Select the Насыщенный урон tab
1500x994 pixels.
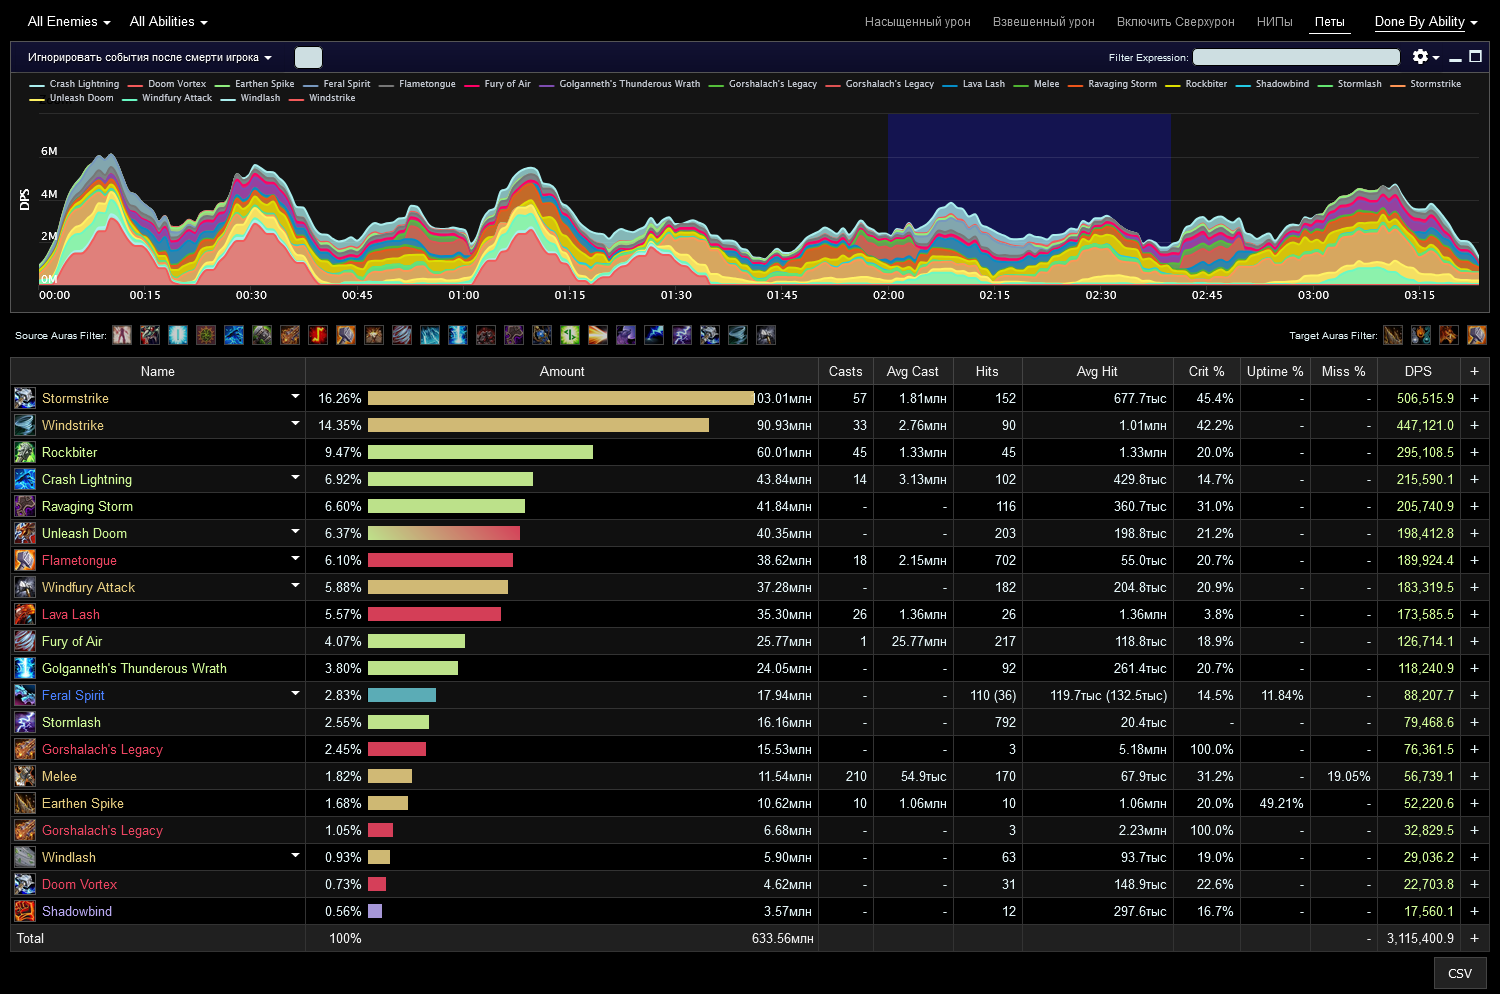(x=917, y=22)
